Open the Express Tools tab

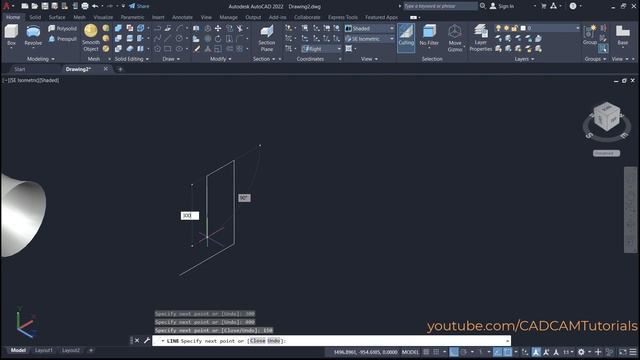click(342, 17)
